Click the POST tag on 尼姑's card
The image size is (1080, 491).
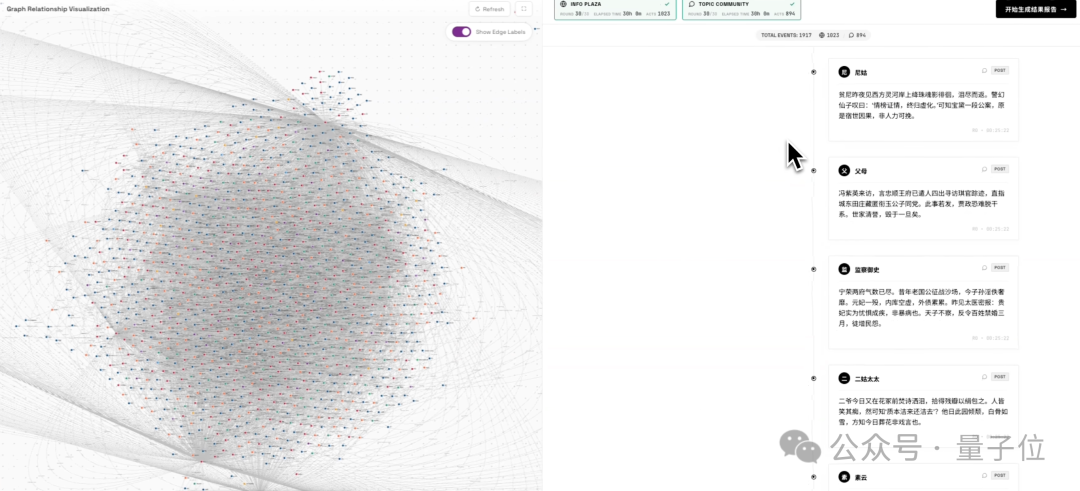pyautogui.click(x=1000, y=70)
